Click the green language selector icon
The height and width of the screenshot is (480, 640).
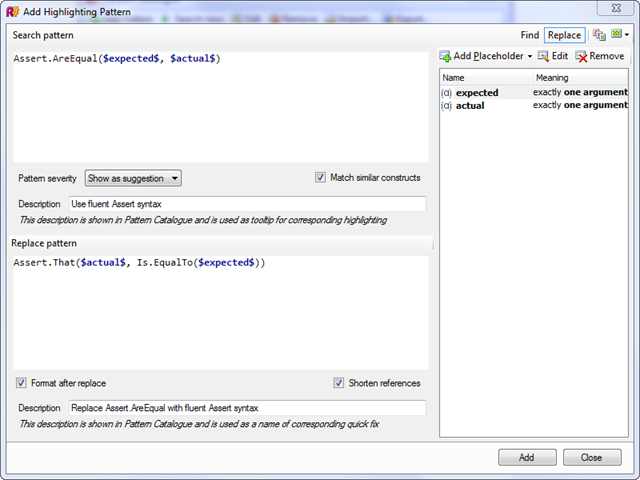(x=615, y=35)
